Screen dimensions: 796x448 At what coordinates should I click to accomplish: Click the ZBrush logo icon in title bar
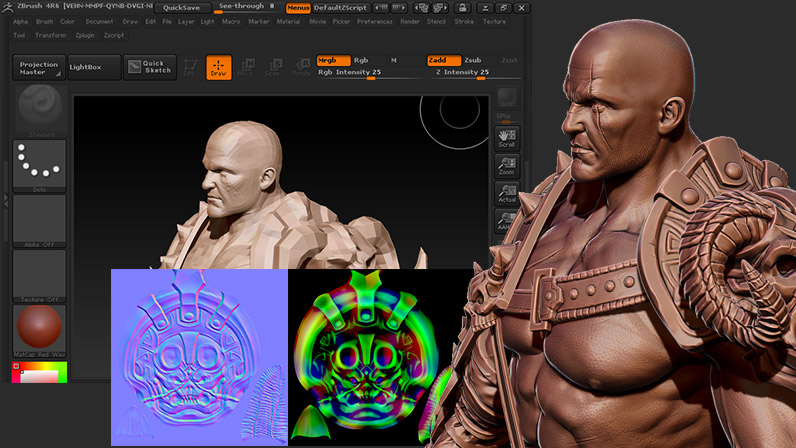(x=8, y=7)
